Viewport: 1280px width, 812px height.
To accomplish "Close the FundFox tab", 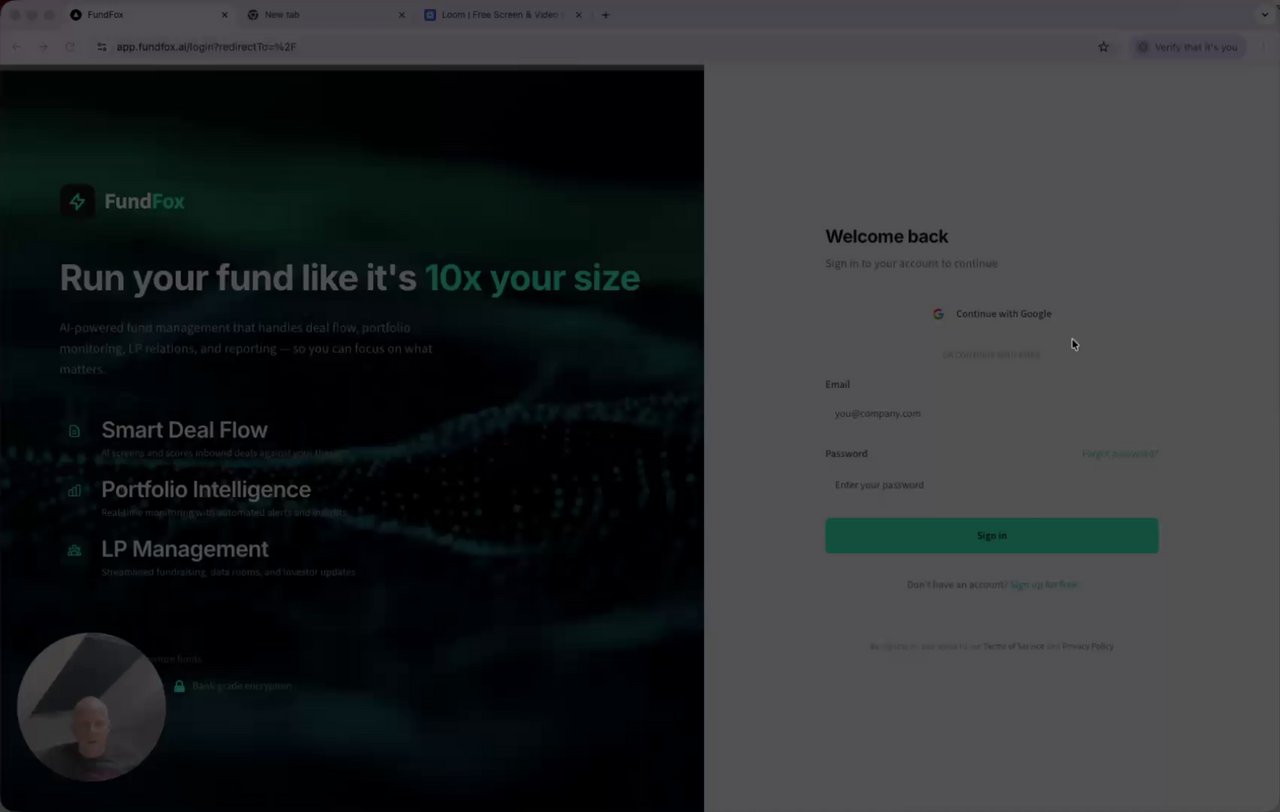I will [224, 15].
